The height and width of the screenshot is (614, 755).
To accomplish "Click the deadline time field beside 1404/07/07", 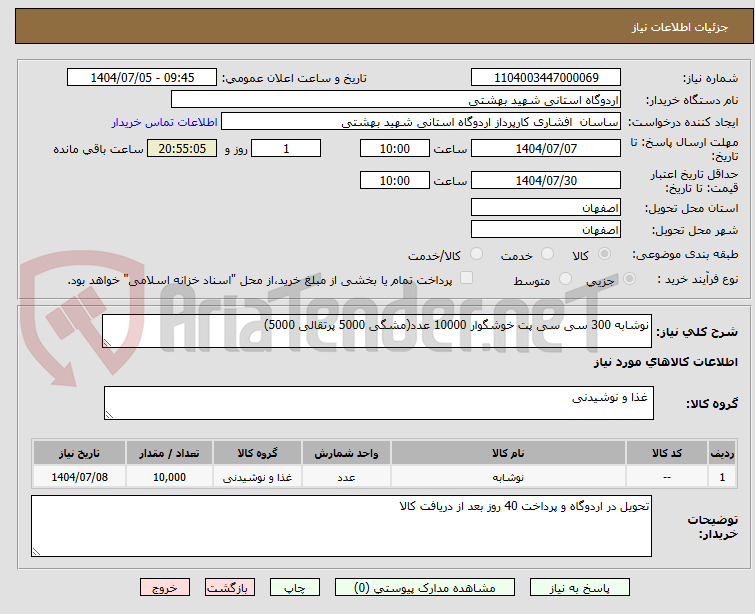I will tap(395, 148).
